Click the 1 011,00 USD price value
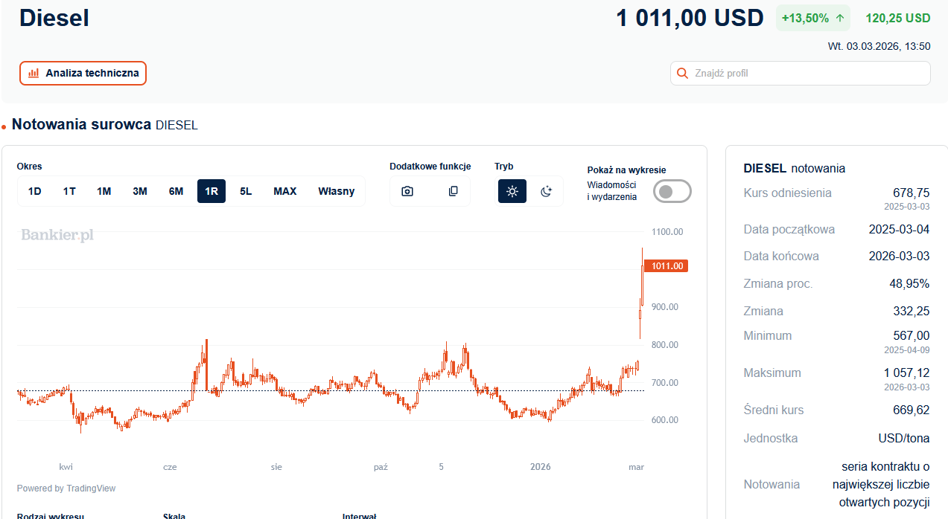Image resolution: width=948 pixels, height=519 pixels. [x=690, y=18]
